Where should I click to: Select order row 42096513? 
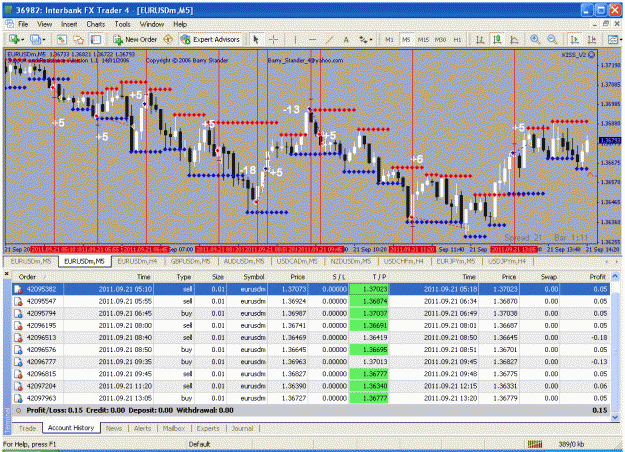pyautogui.click(x=311, y=338)
